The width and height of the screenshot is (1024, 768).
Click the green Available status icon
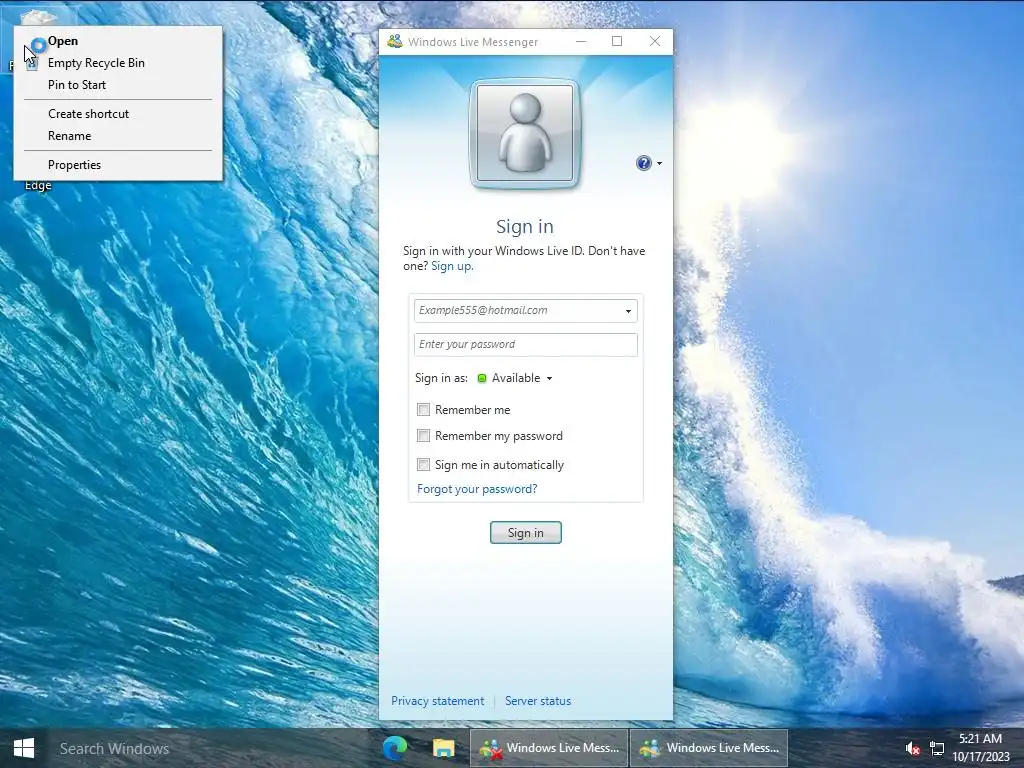pyautogui.click(x=482, y=378)
